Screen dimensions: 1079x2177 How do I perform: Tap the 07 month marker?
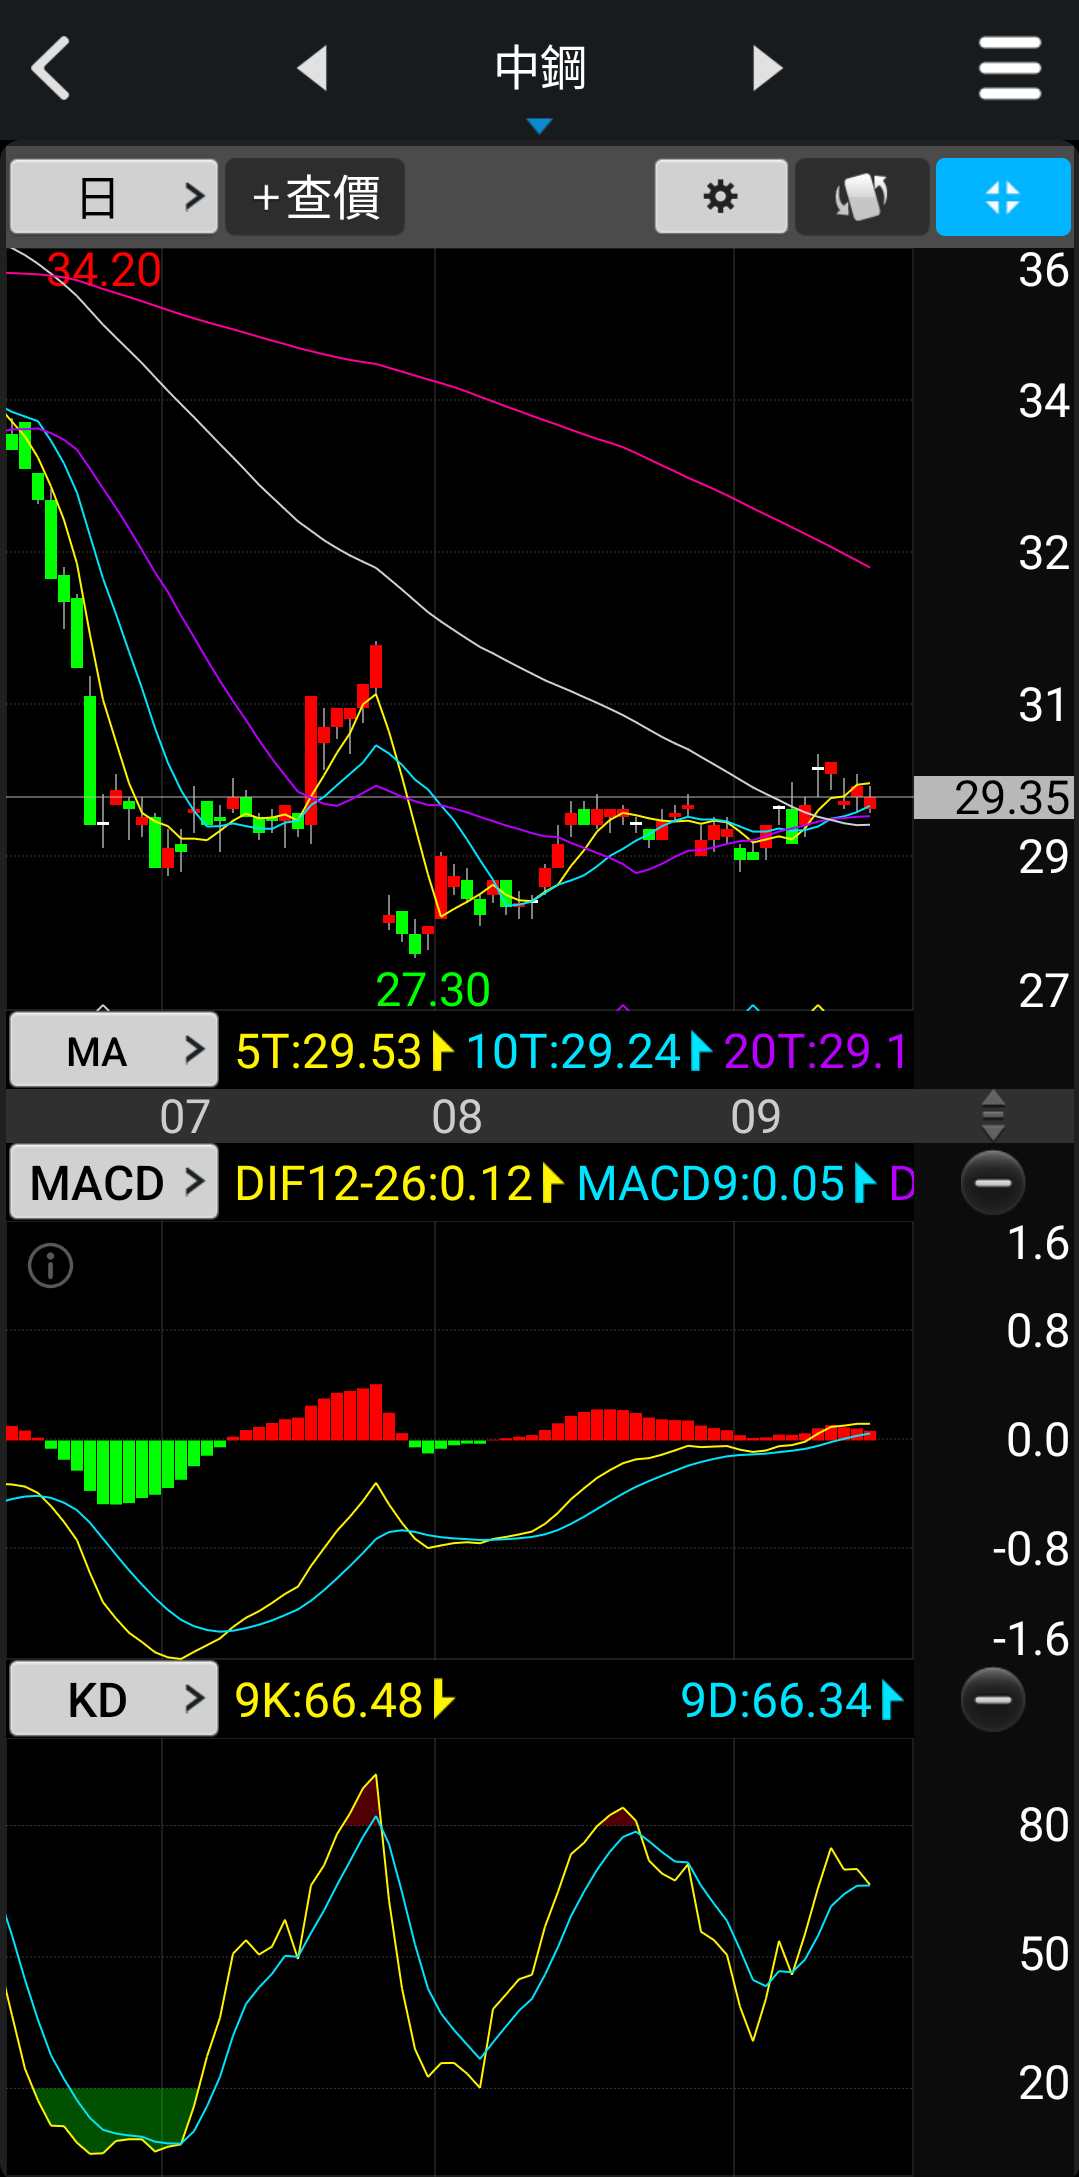[185, 1117]
